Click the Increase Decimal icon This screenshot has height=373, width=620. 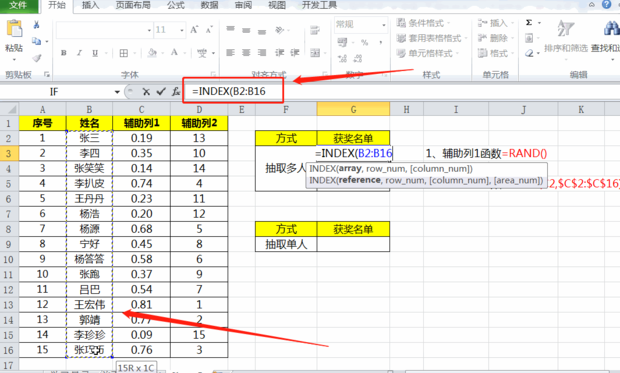point(342,59)
